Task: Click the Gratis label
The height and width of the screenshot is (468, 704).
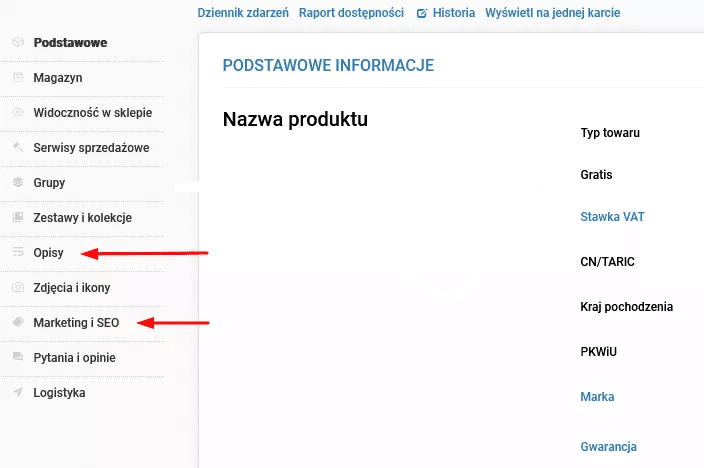Action: (596, 175)
